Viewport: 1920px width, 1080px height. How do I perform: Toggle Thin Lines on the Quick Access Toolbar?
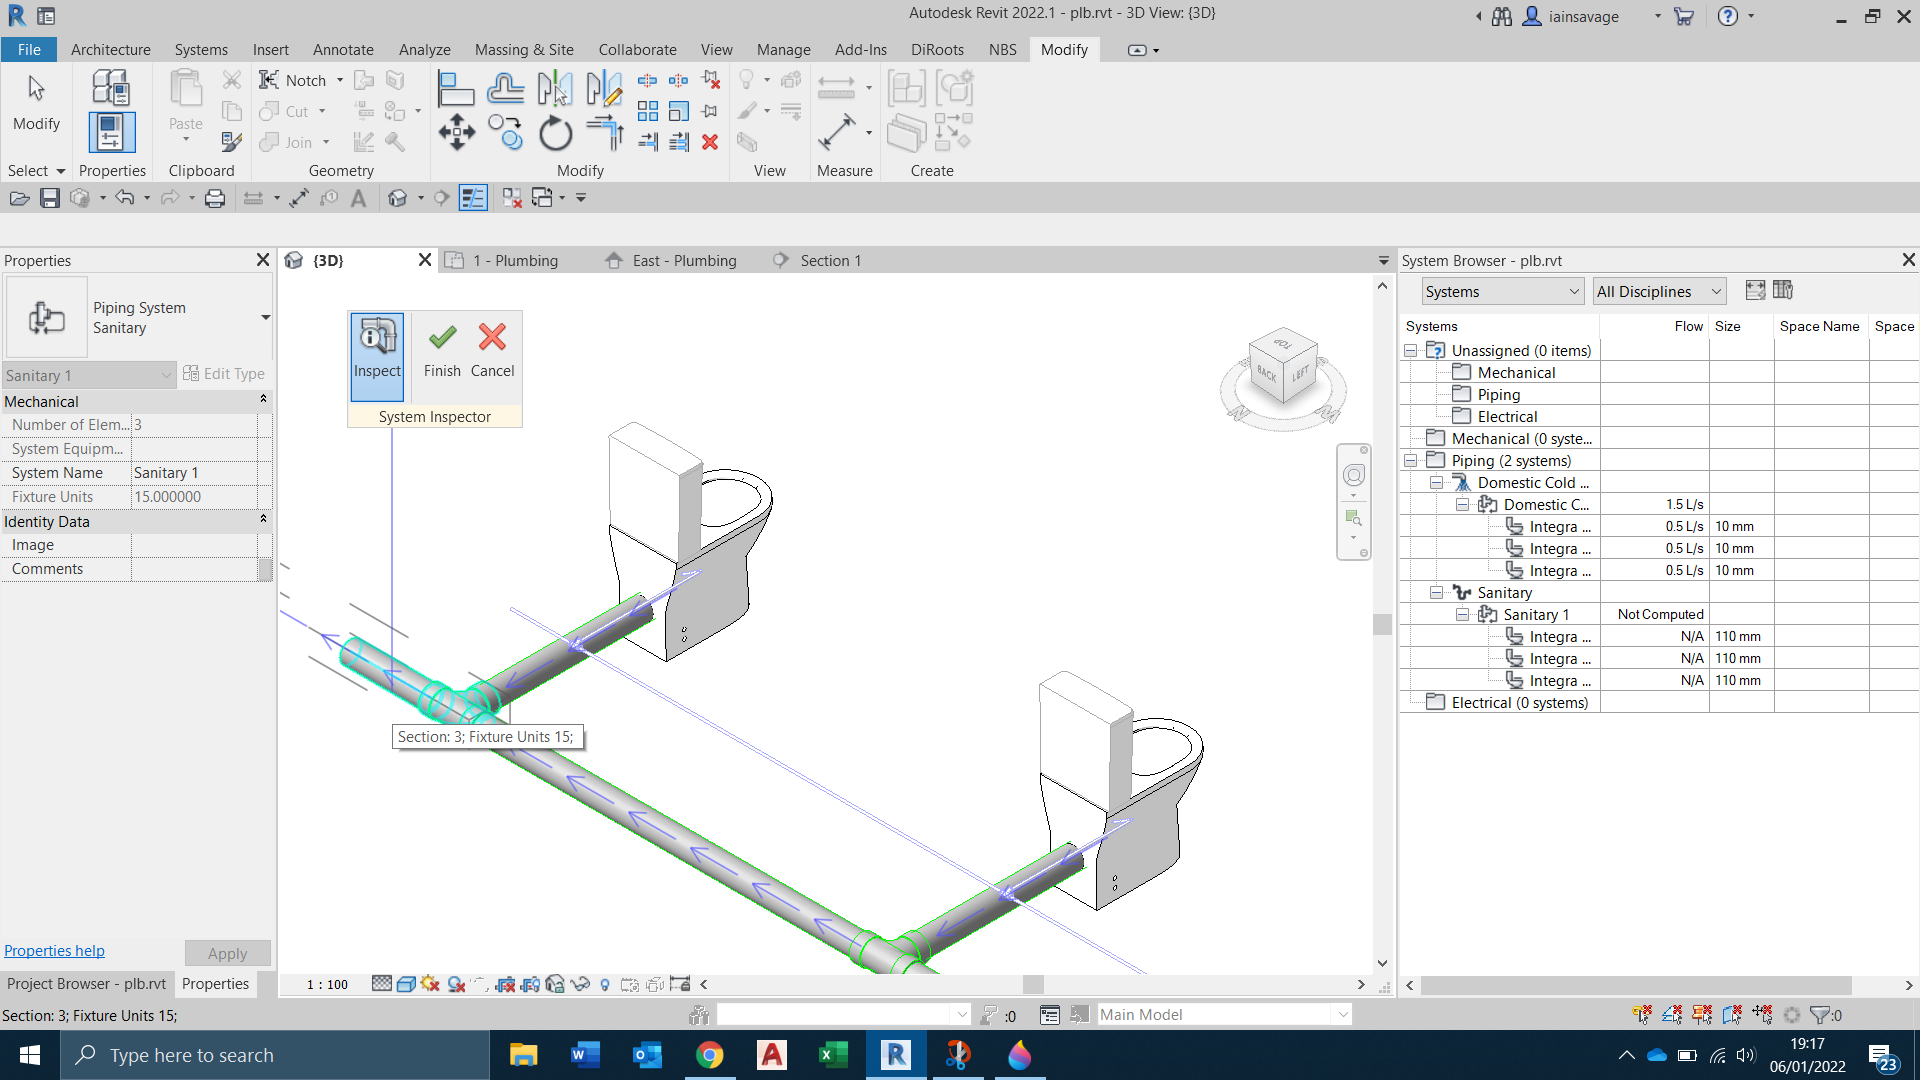coord(473,197)
